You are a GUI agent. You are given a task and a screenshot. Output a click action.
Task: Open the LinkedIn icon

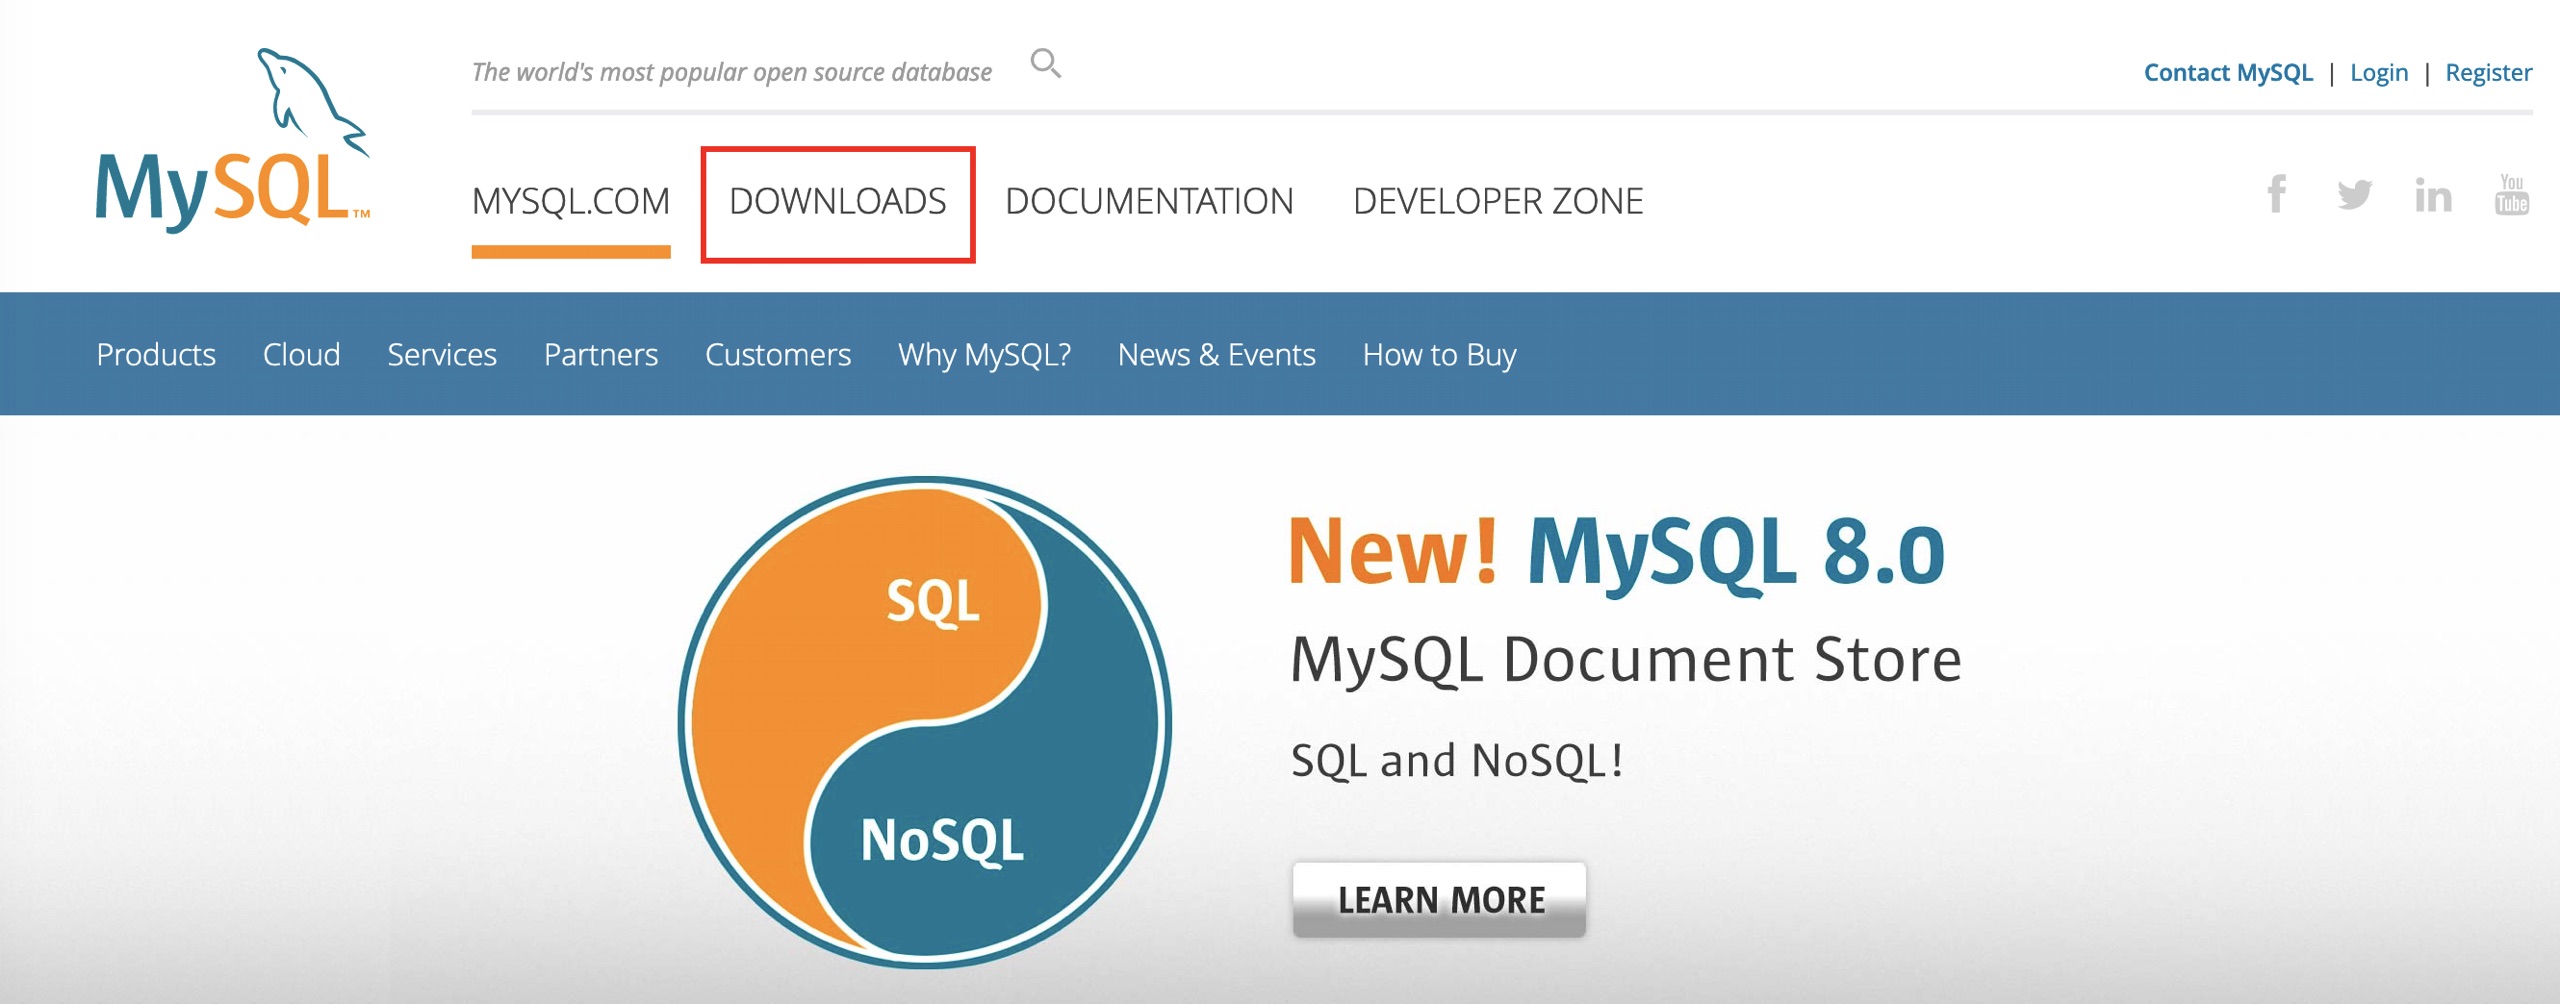(x=2433, y=195)
